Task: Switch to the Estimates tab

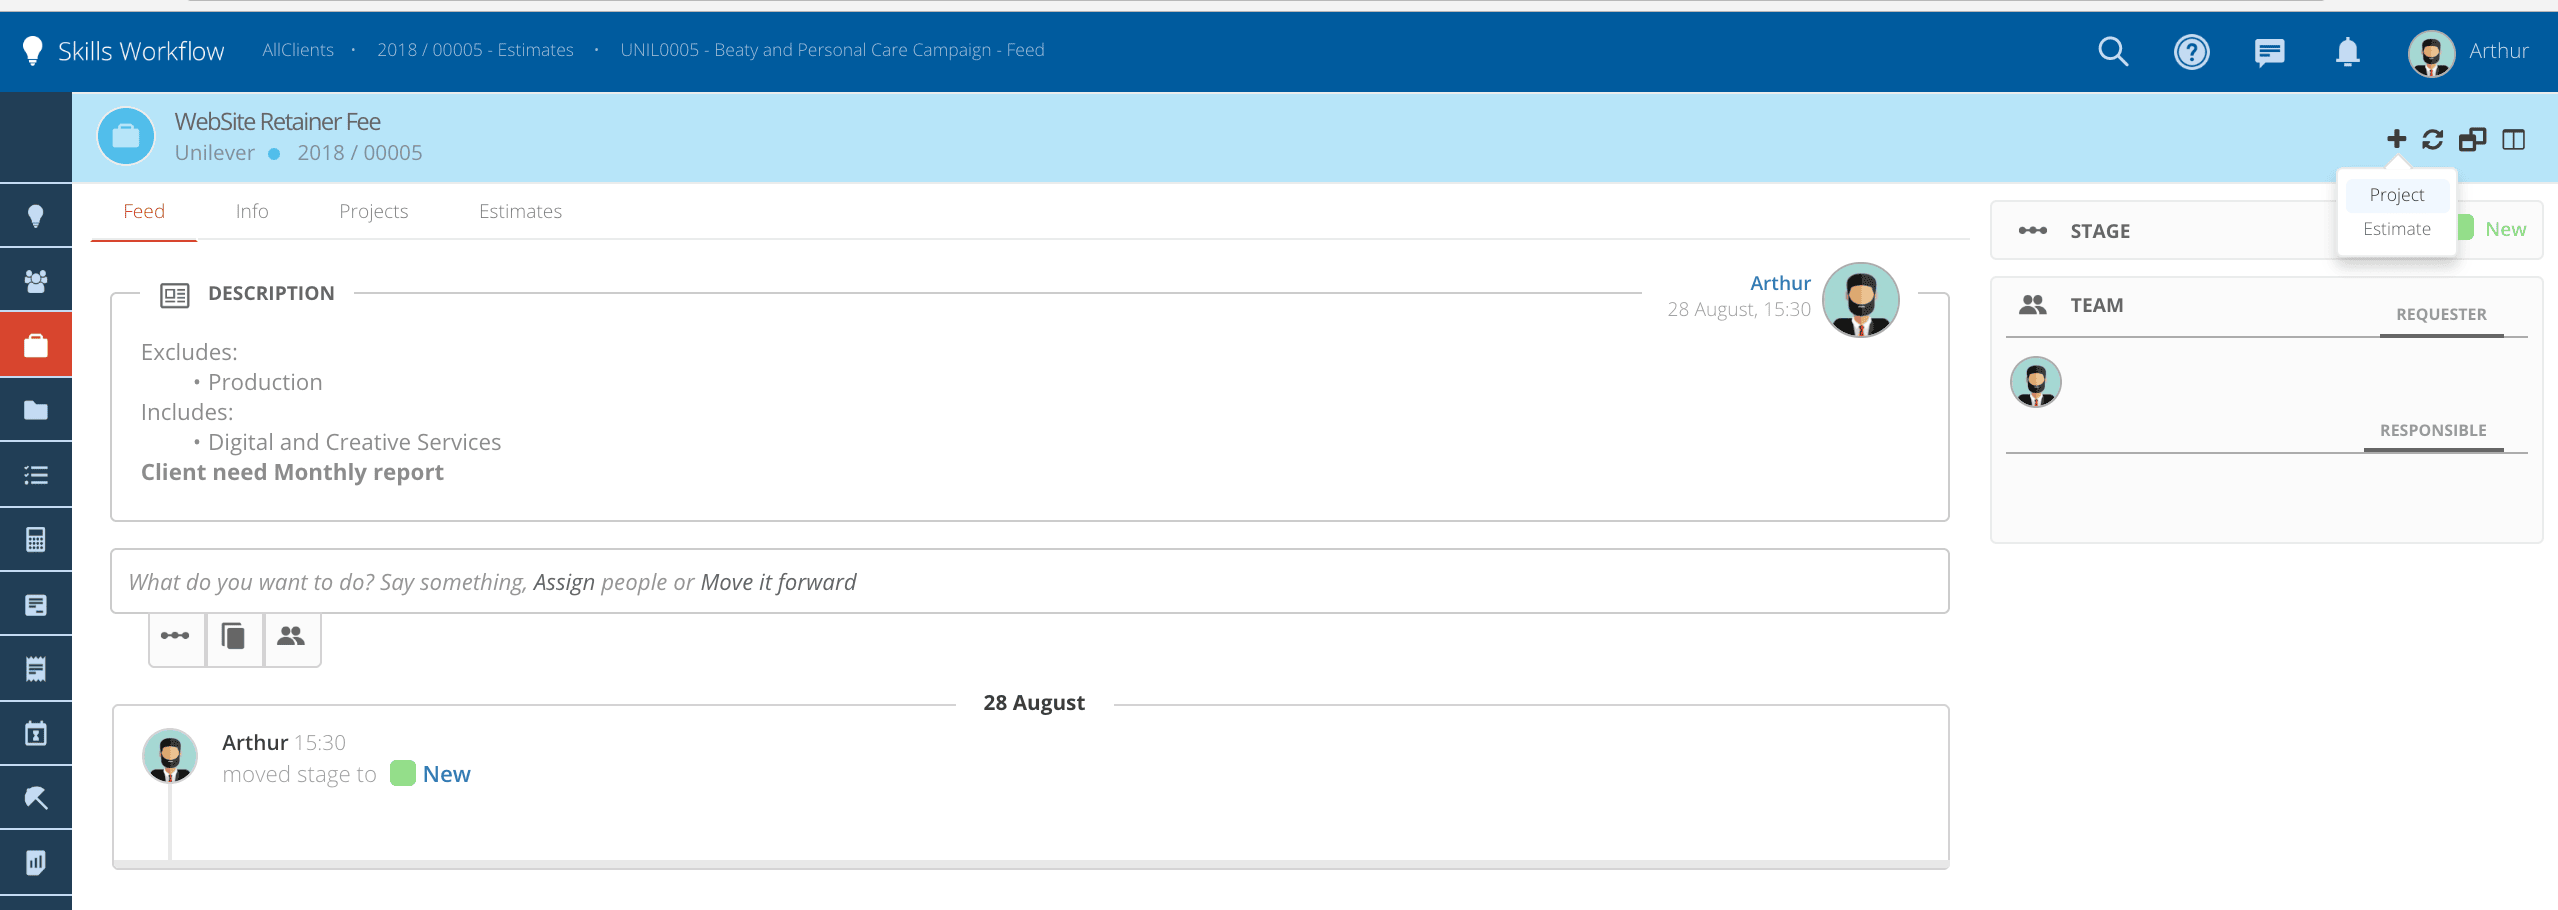Action: pos(520,211)
